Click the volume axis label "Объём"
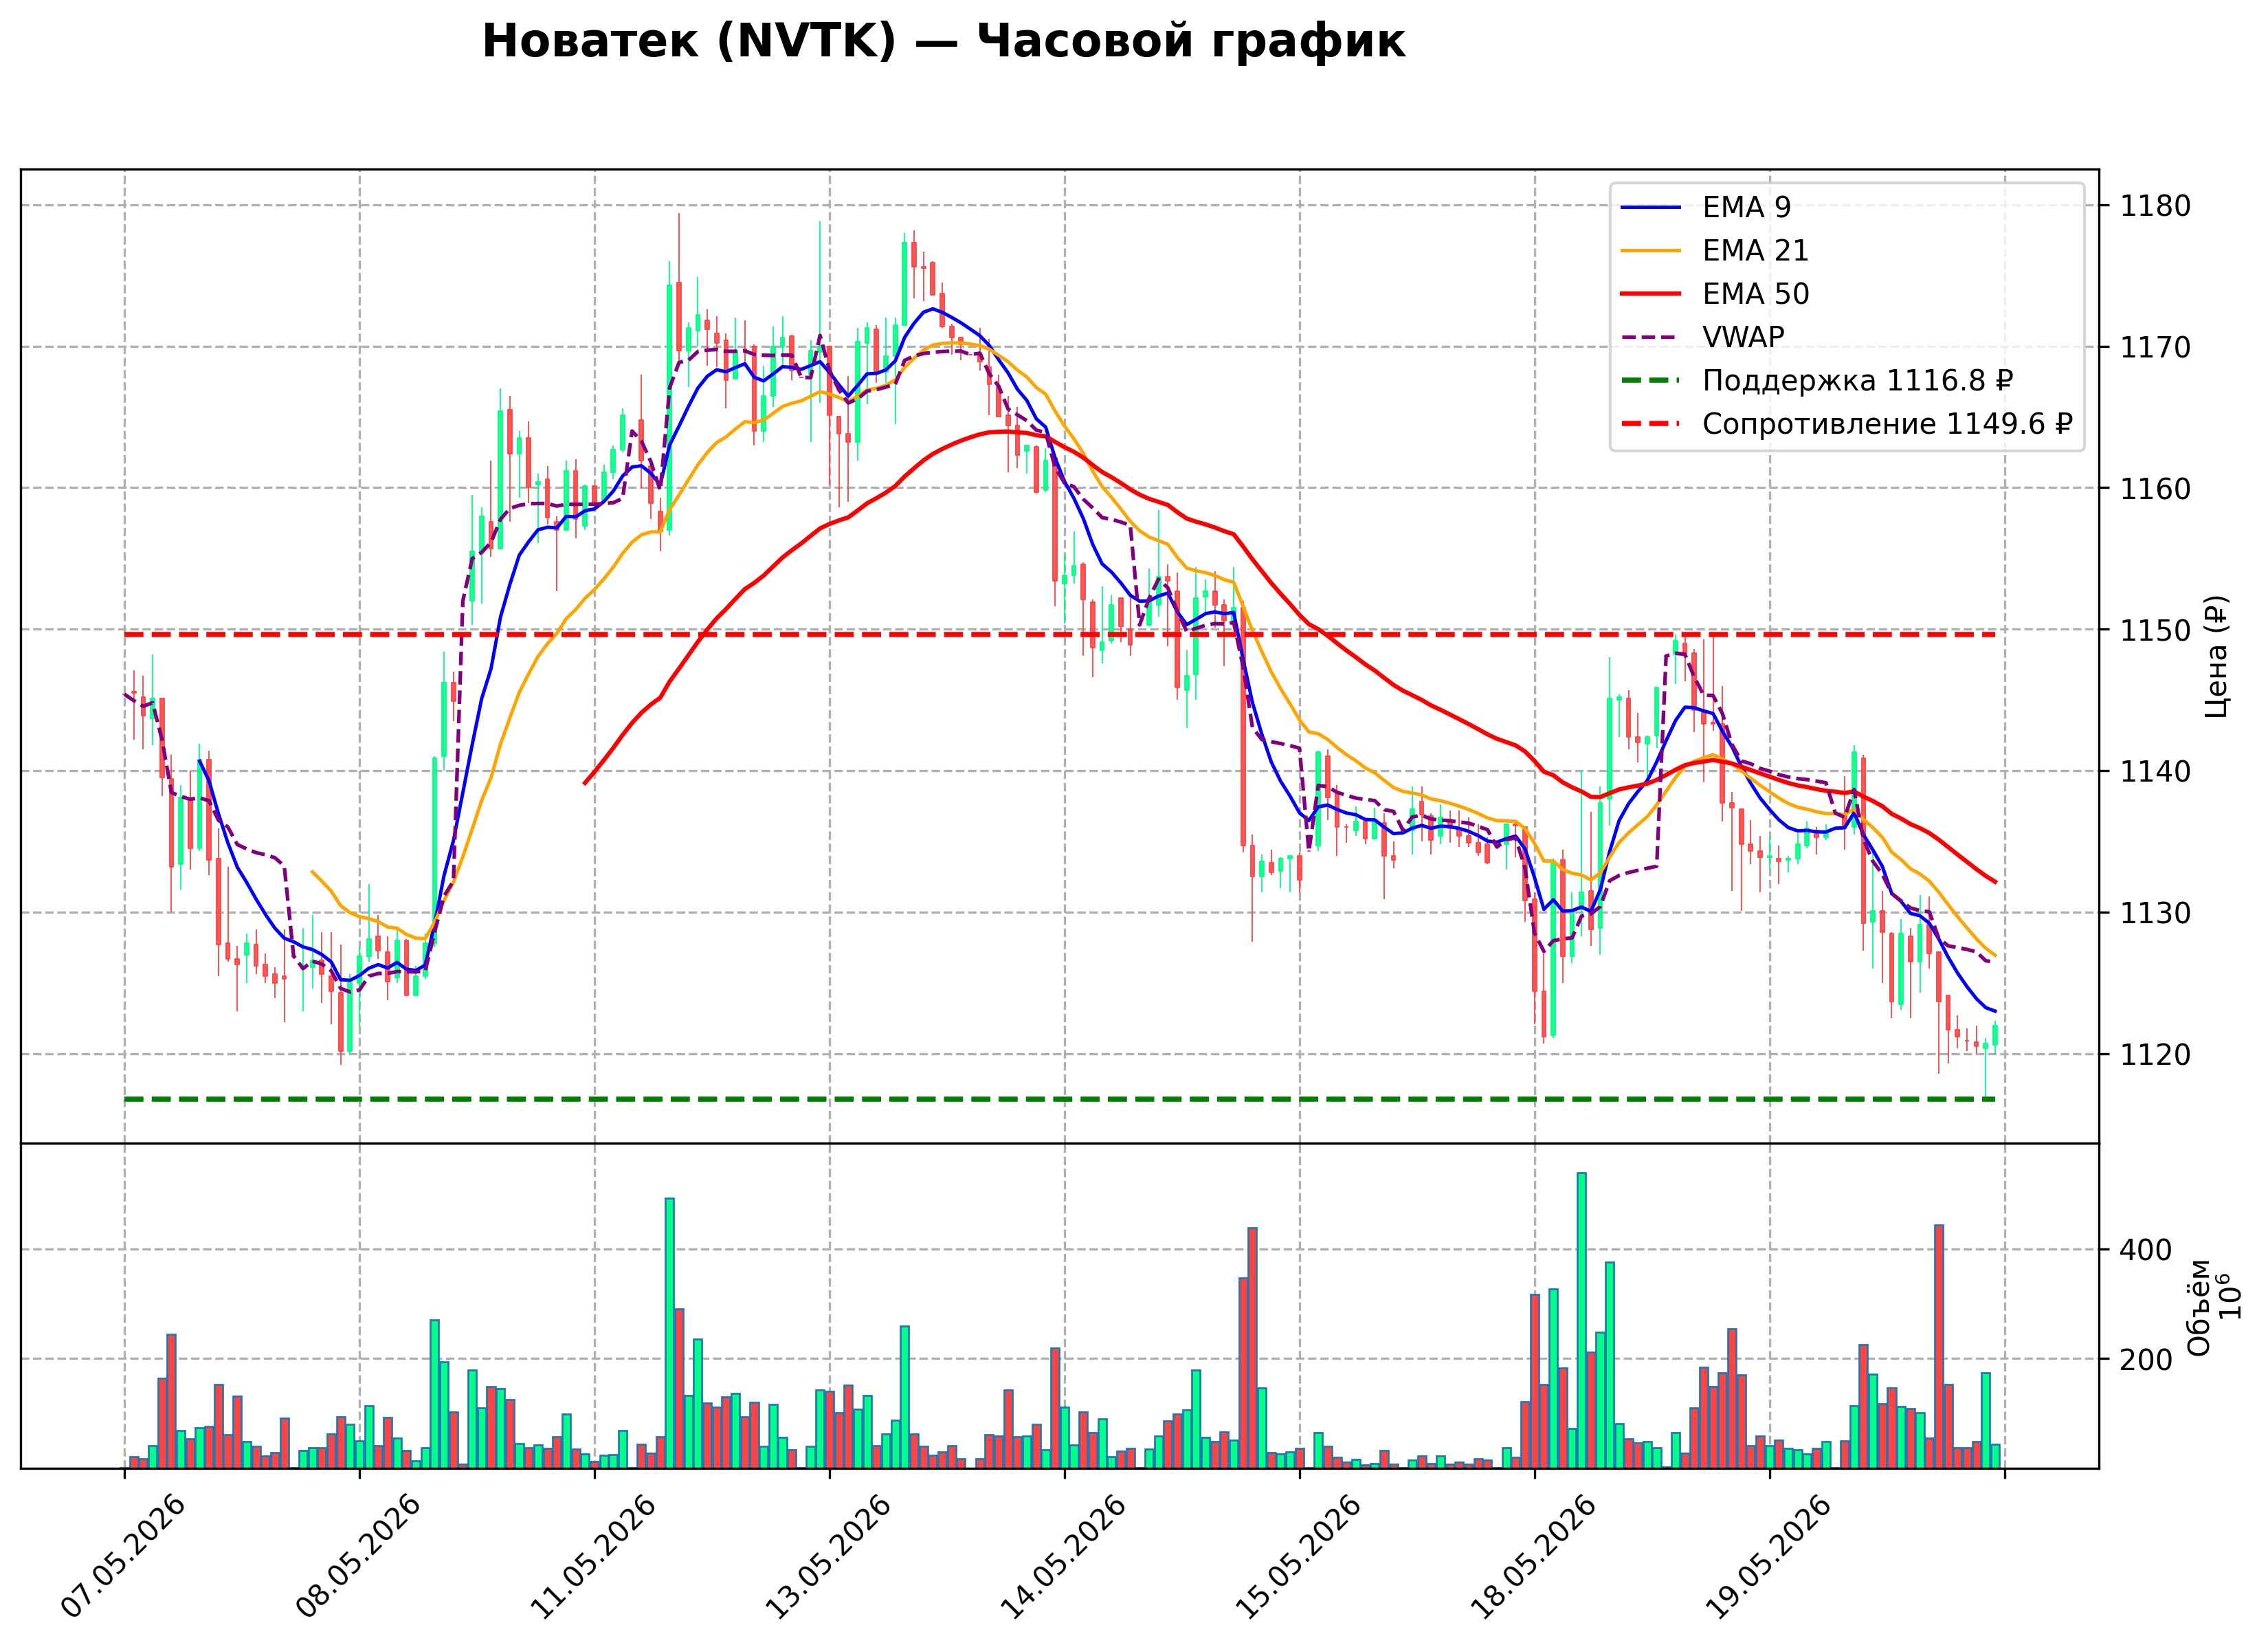This screenshot has width=2268, height=1645. [2199, 1307]
